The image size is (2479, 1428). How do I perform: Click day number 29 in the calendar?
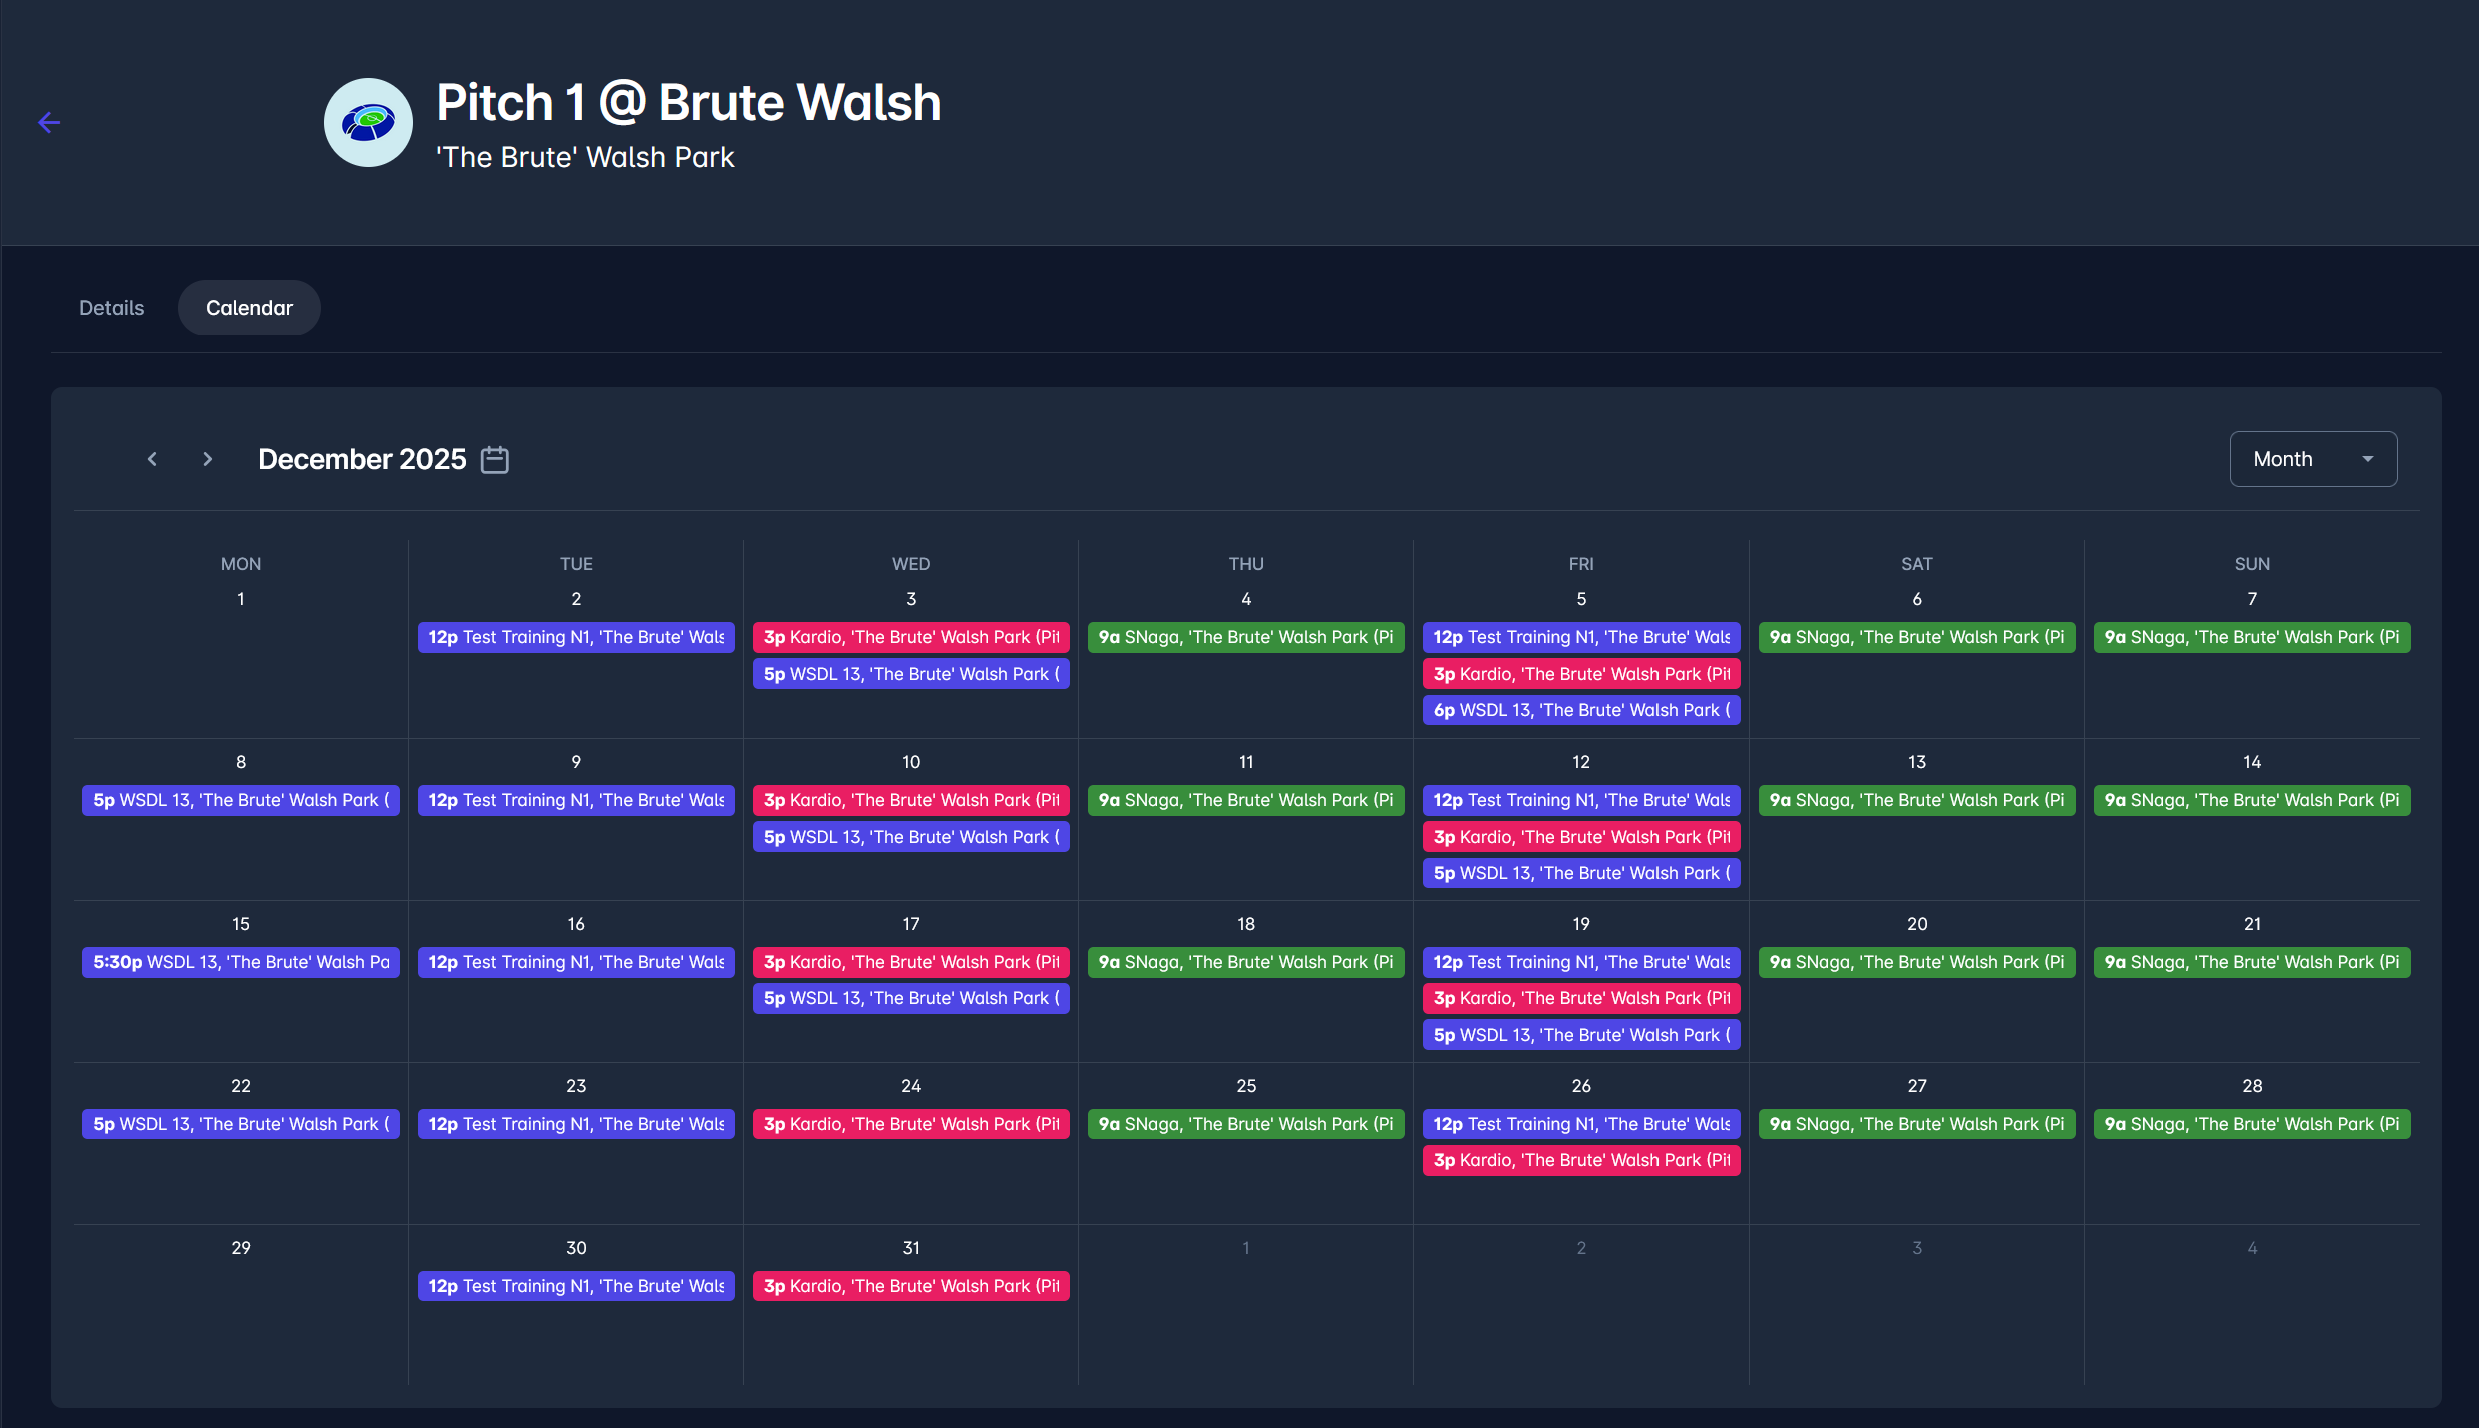coord(241,1248)
